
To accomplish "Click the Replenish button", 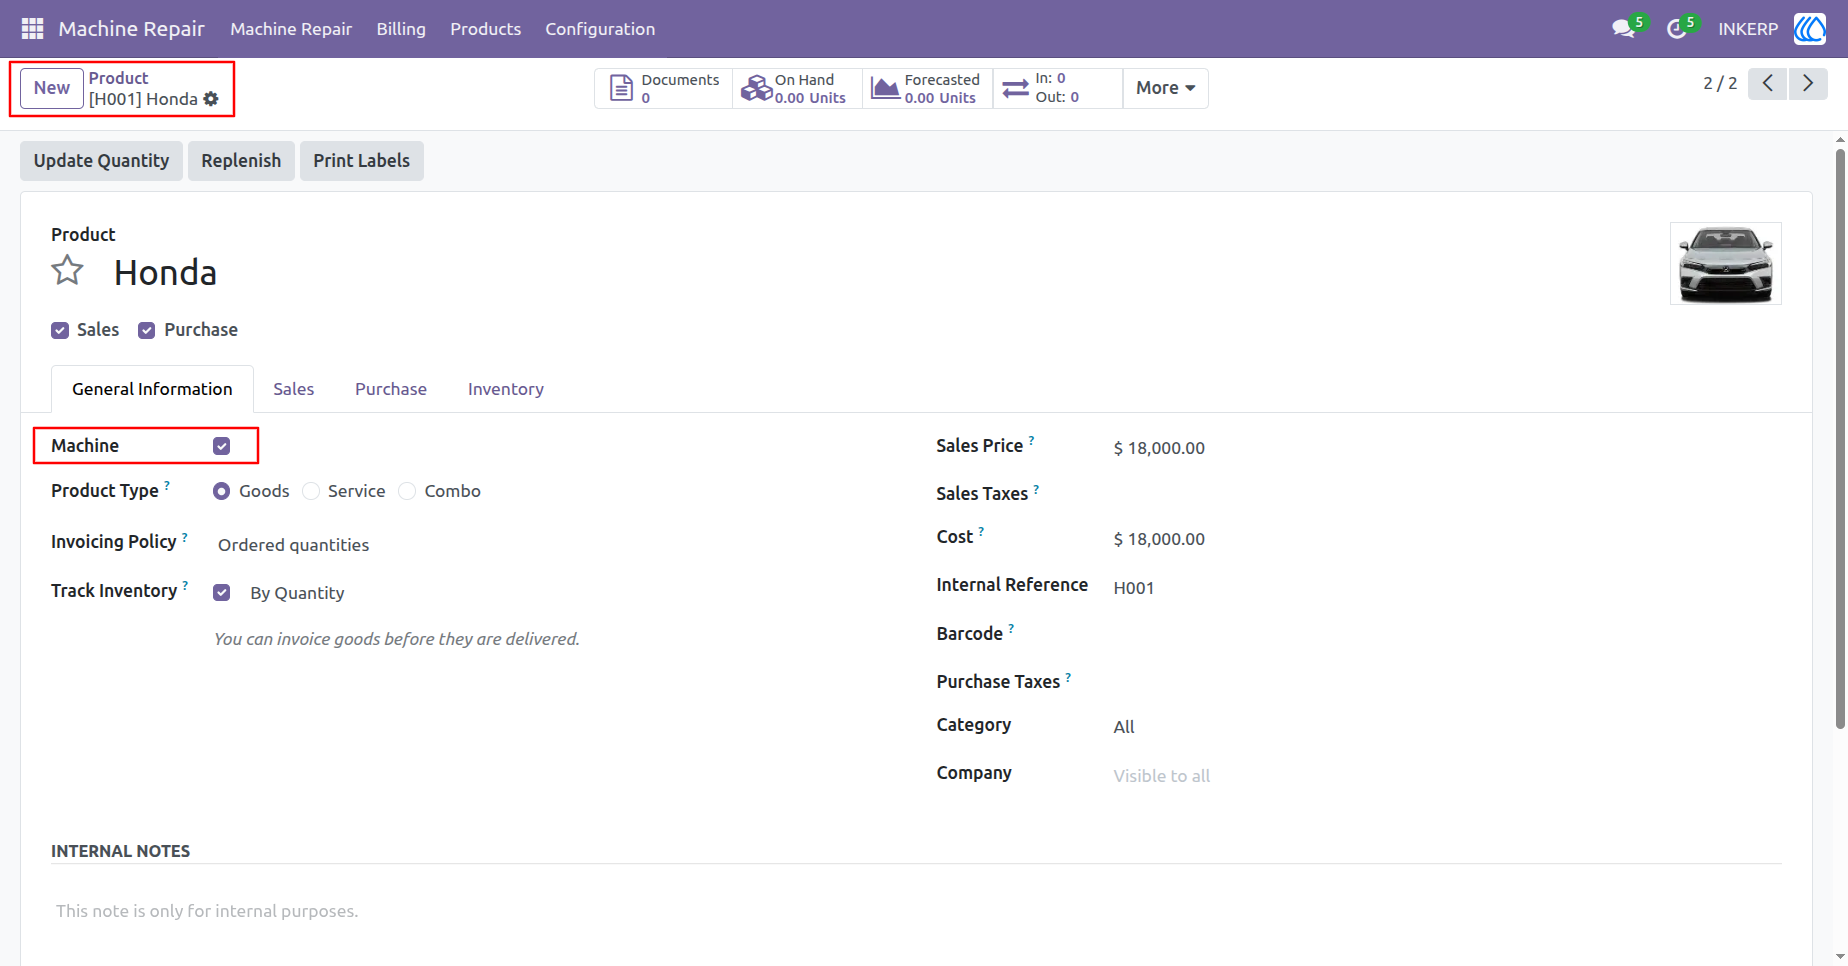I will pyautogui.click(x=241, y=161).
